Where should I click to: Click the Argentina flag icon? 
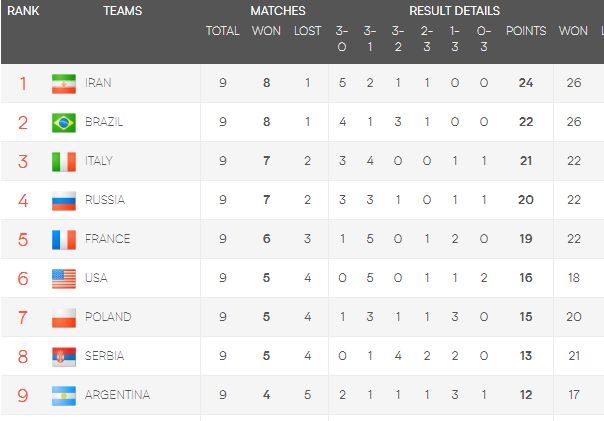coord(64,395)
